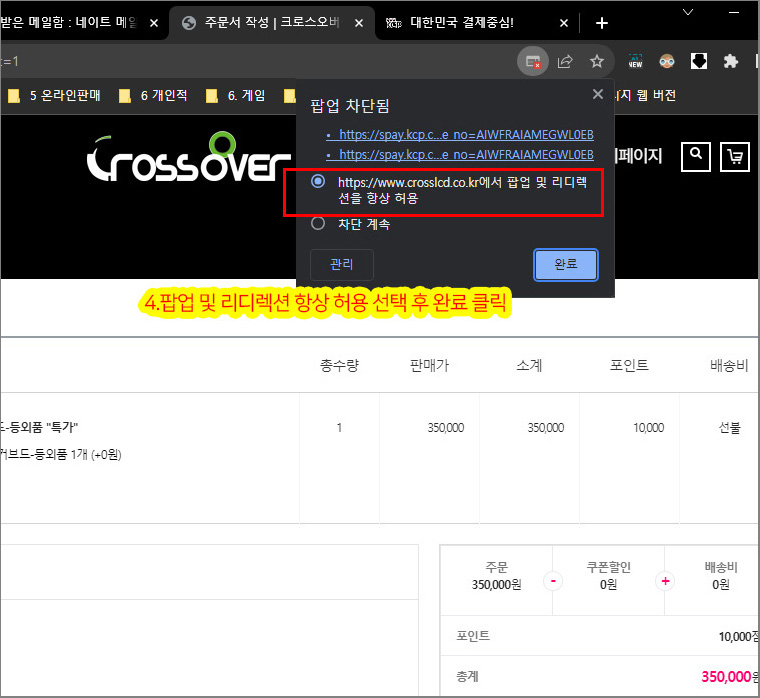The height and width of the screenshot is (698, 760).
Task: Click the share page icon
Action: pos(565,61)
